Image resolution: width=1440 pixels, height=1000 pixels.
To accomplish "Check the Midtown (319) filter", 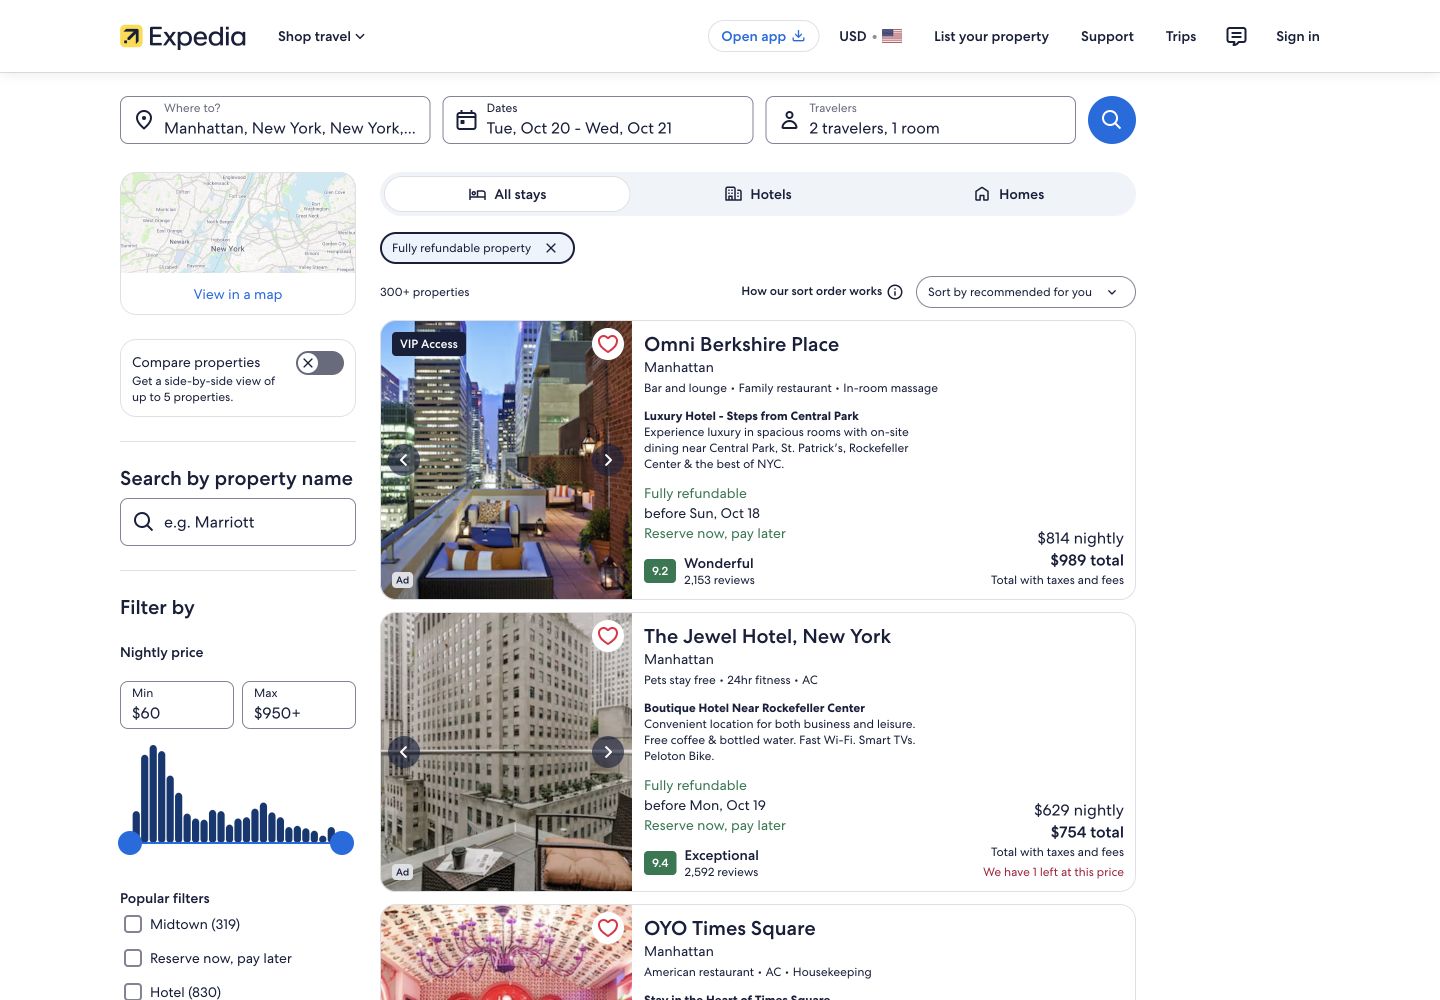I will tap(133, 924).
